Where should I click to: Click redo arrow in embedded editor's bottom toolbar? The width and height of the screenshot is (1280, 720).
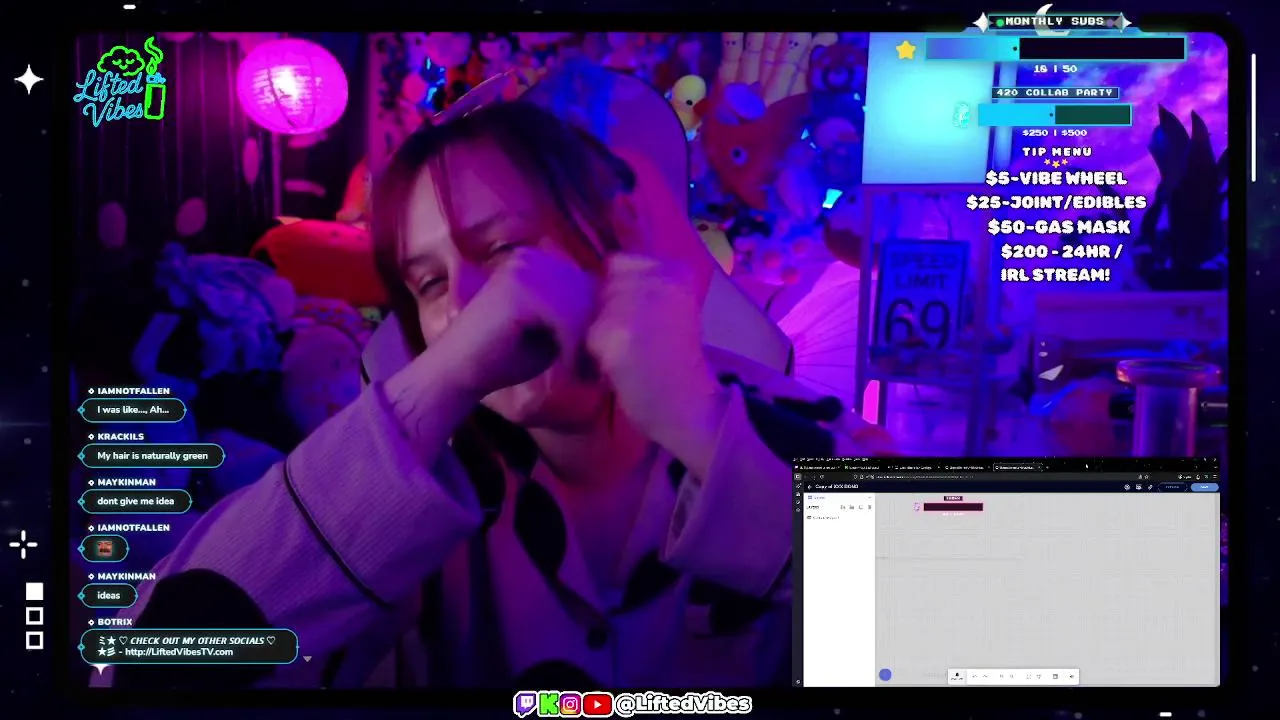985,676
